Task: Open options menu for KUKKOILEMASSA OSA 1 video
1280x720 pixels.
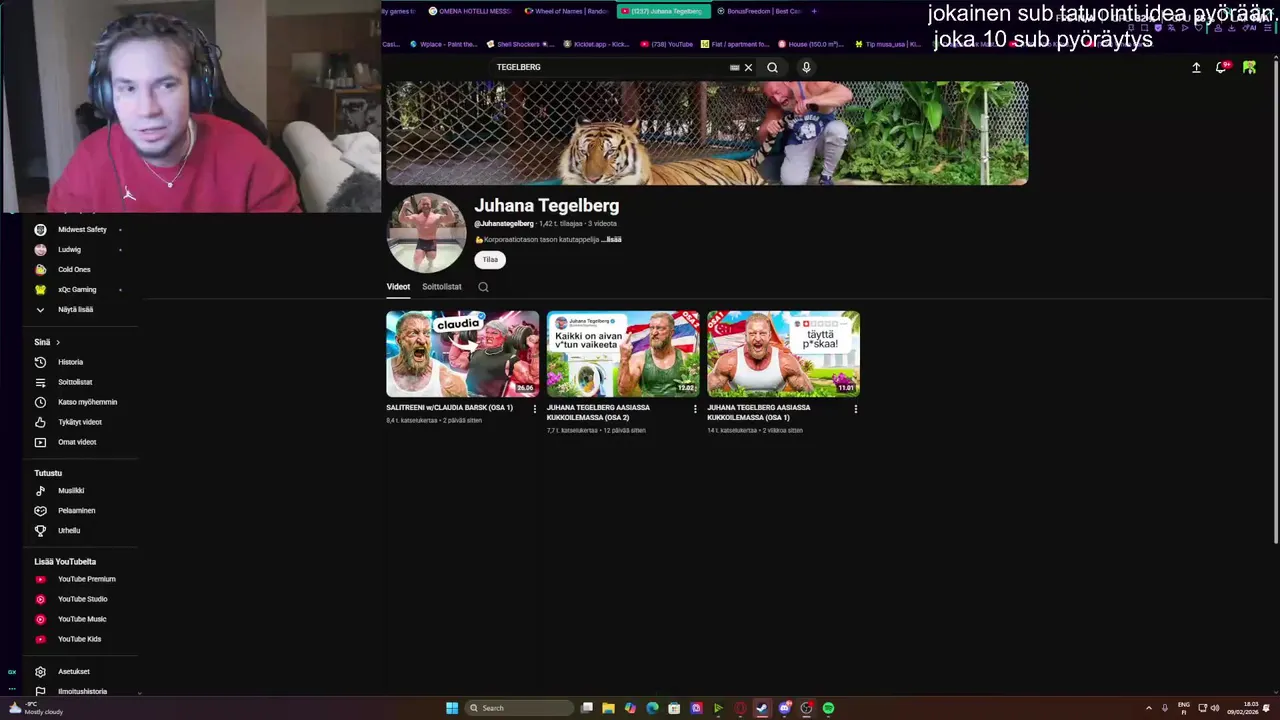Action: point(855,409)
